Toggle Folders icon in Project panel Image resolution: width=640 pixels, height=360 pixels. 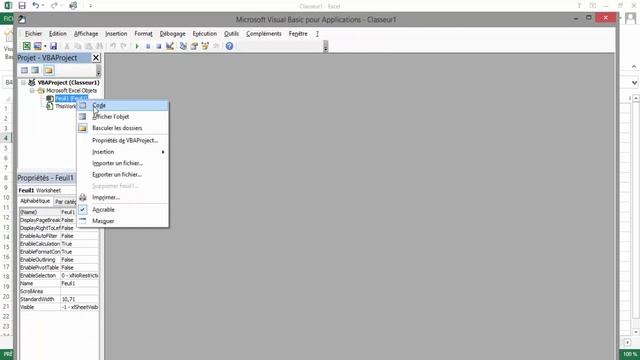(49, 70)
